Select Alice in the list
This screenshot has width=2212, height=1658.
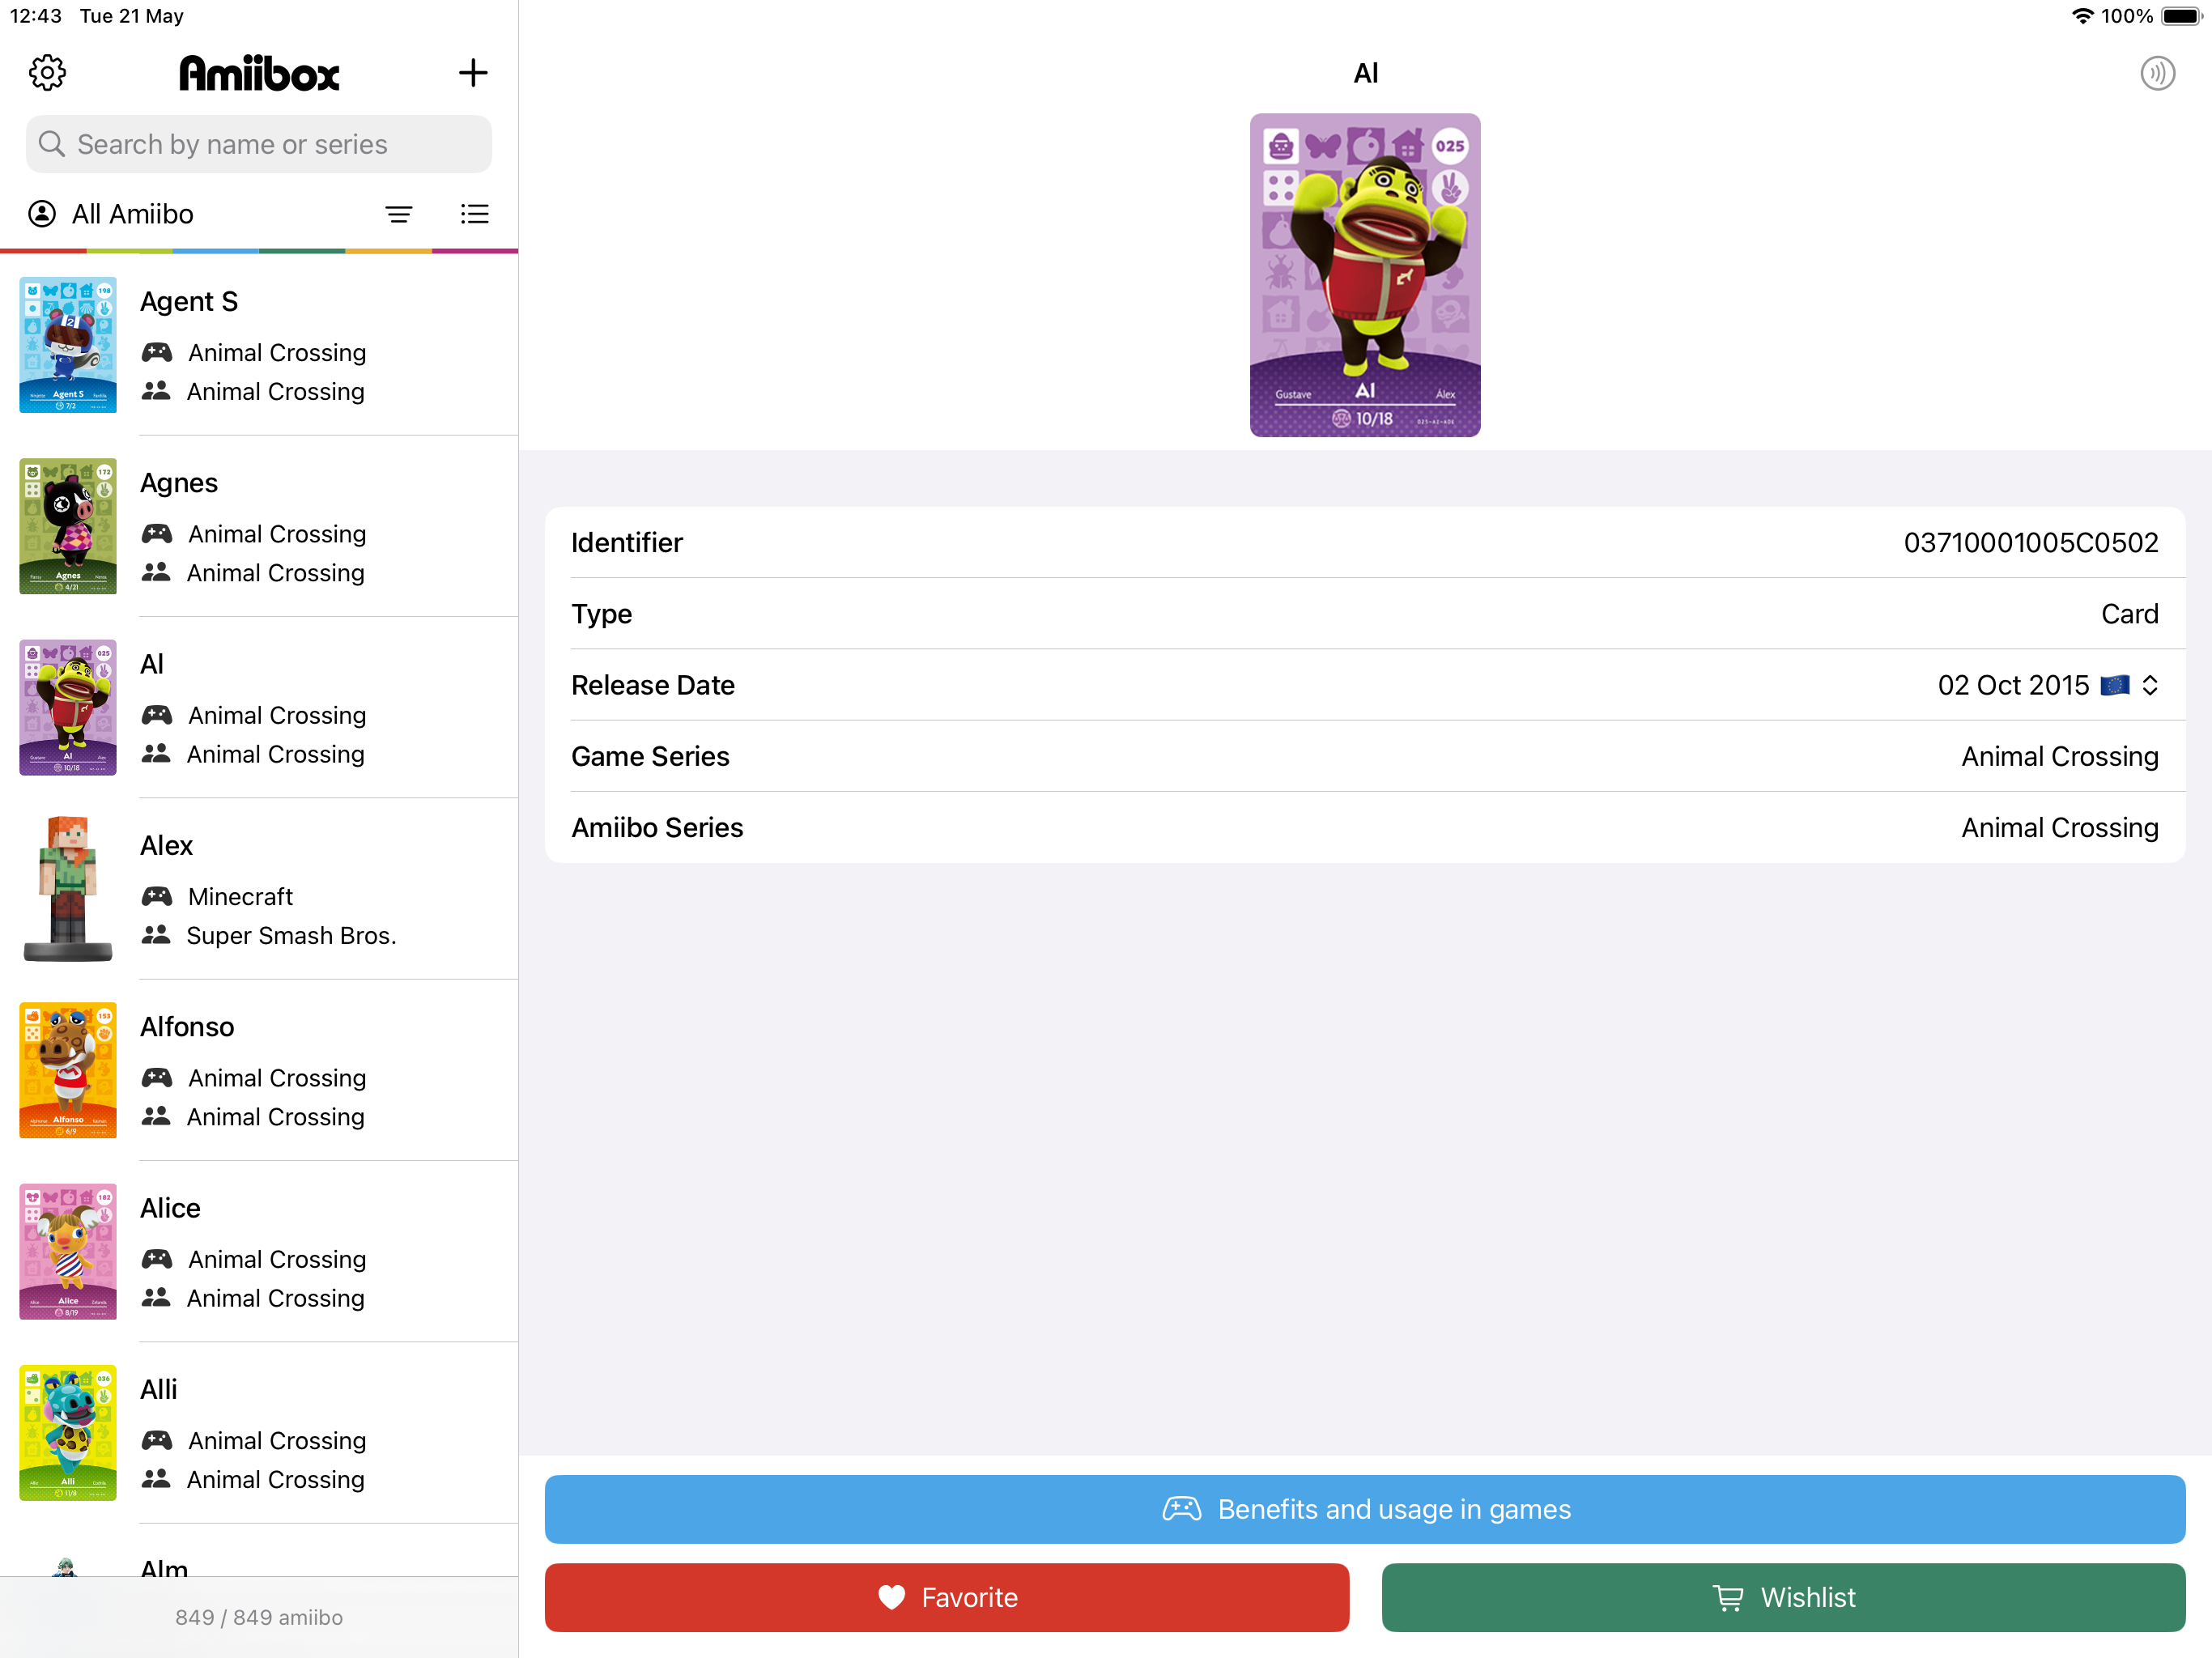pos(259,1251)
